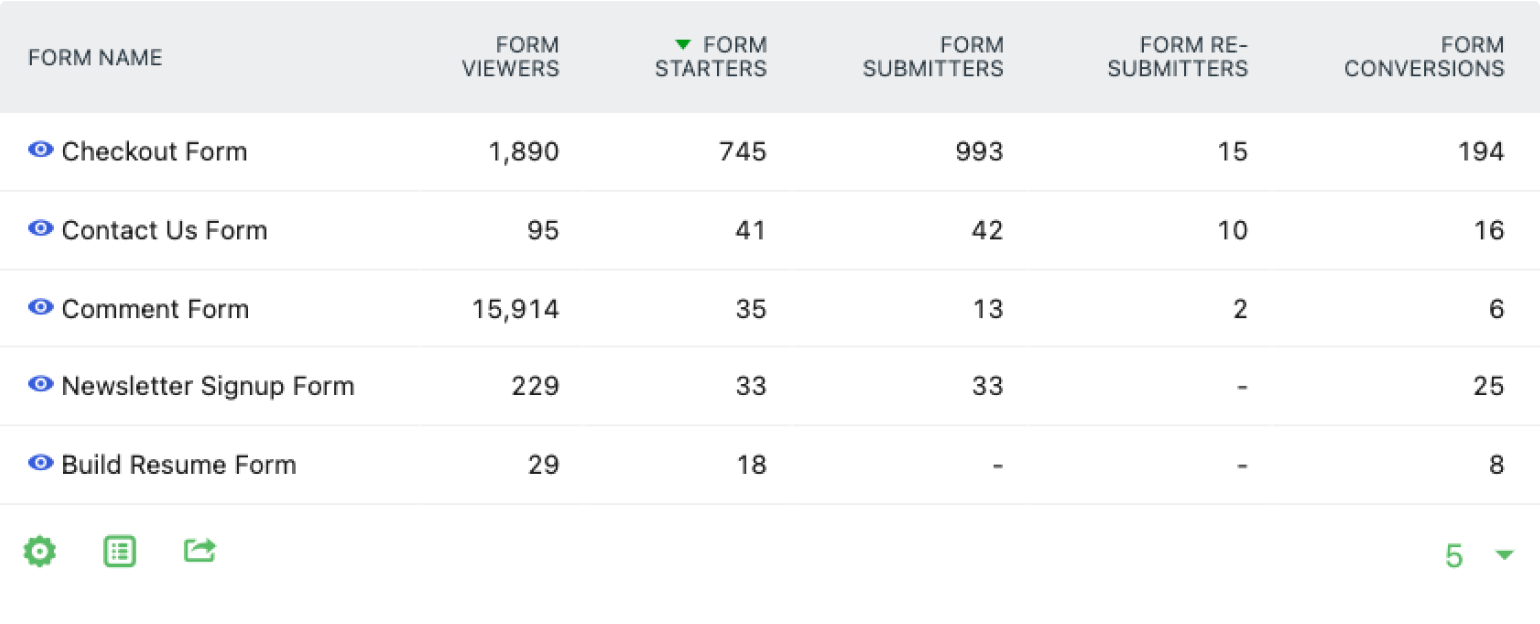Click the Comment Form viewers value 15,914
The width and height of the screenshot is (1540, 624).
[x=515, y=309]
